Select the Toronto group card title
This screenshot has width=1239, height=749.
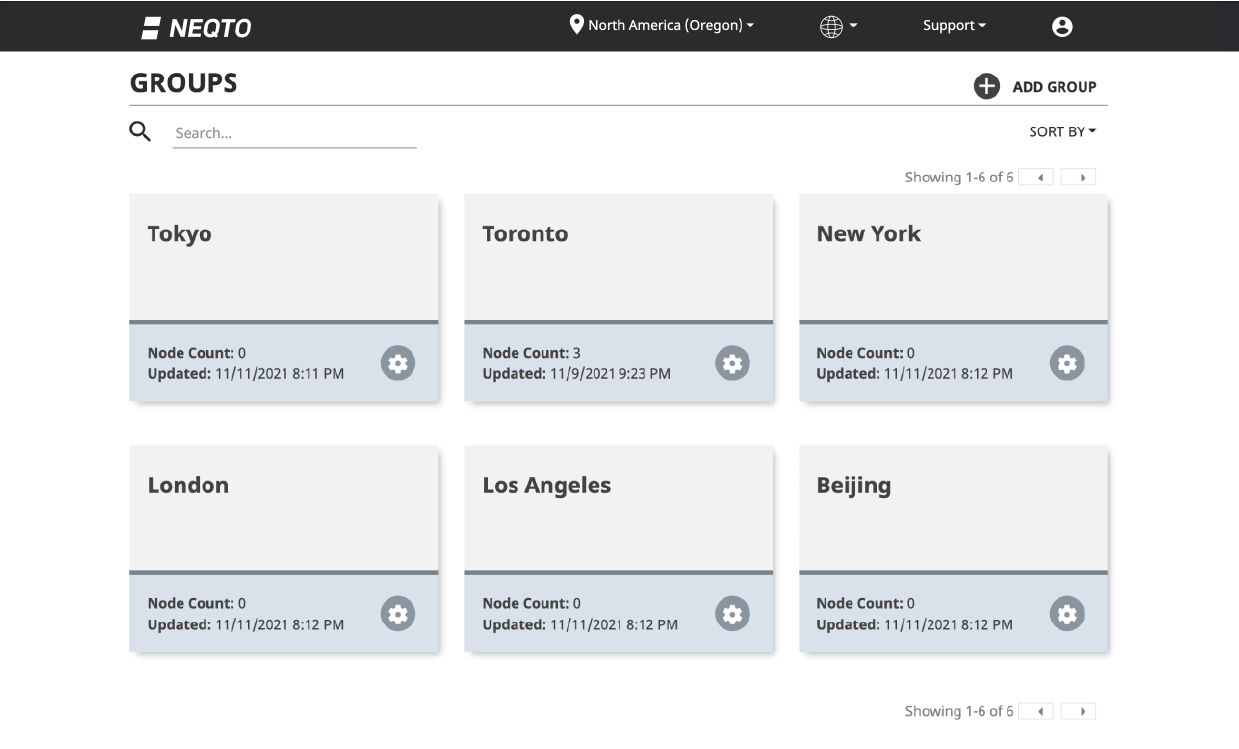pyautogui.click(x=524, y=233)
